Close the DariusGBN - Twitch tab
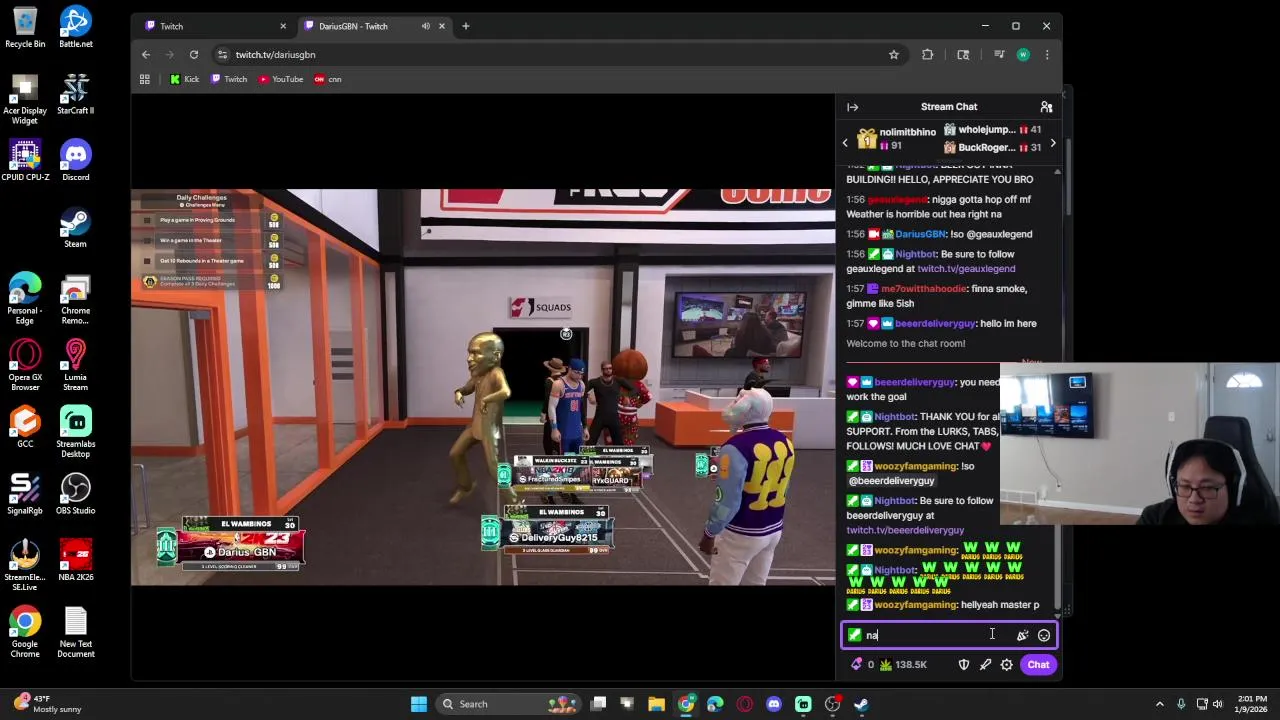This screenshot has height=720, width=1280. pyautogui.click(x=441, y=26)
